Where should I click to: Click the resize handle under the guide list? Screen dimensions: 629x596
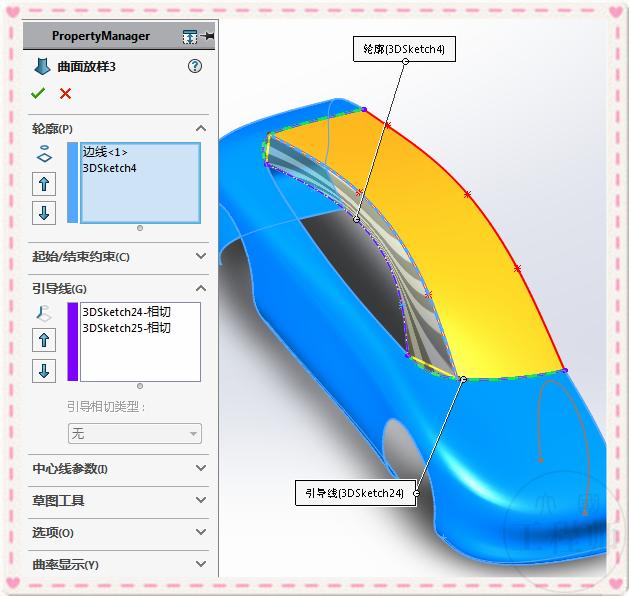pyautogui.click(x=140, y=386)
